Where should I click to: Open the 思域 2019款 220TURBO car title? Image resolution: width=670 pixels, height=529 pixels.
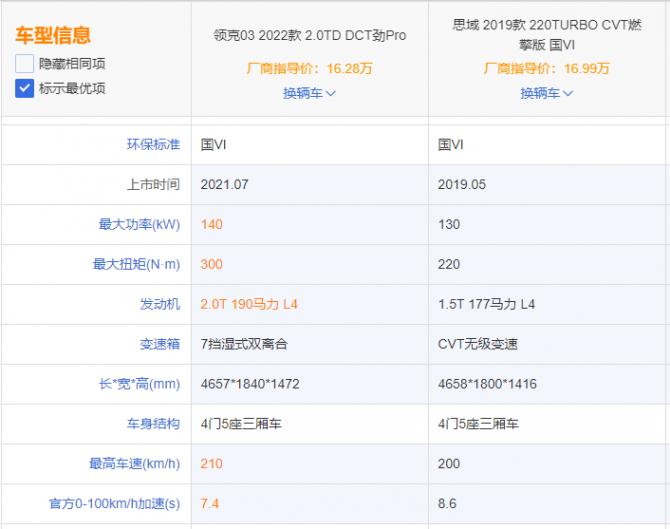click(548, 36)
